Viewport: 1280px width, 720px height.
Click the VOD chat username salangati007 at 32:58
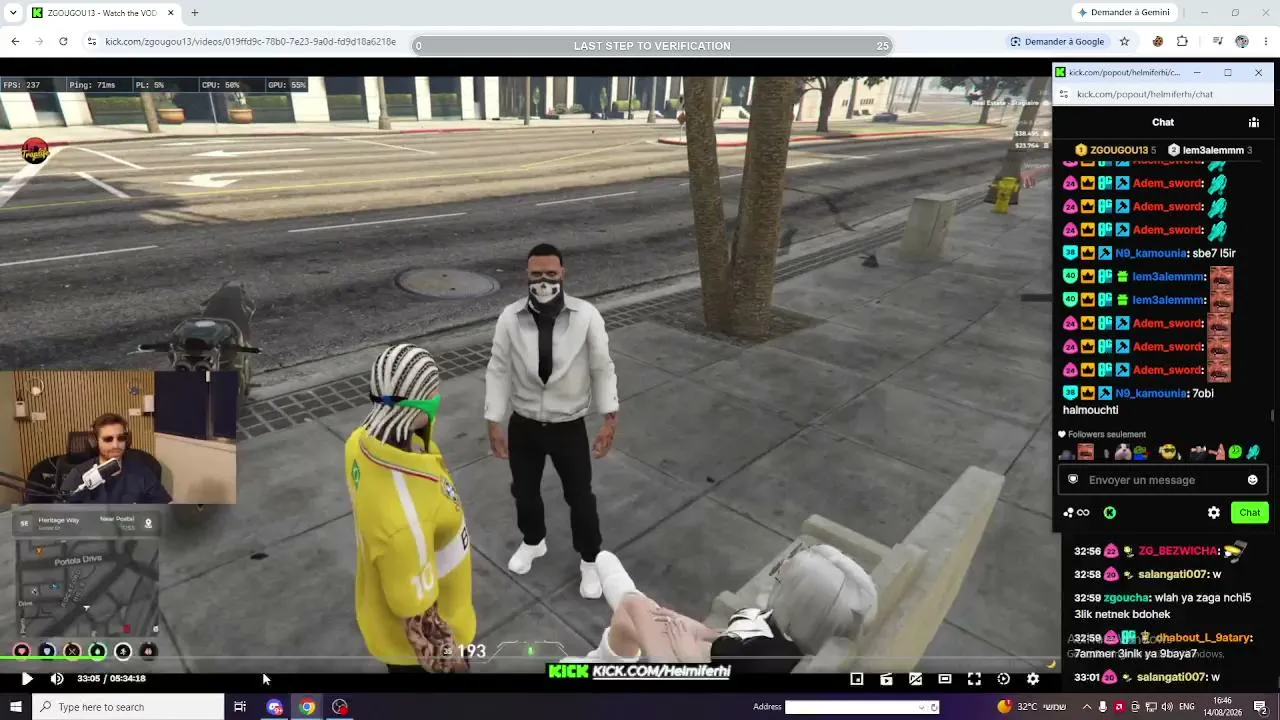click(x=1172, y=575)
